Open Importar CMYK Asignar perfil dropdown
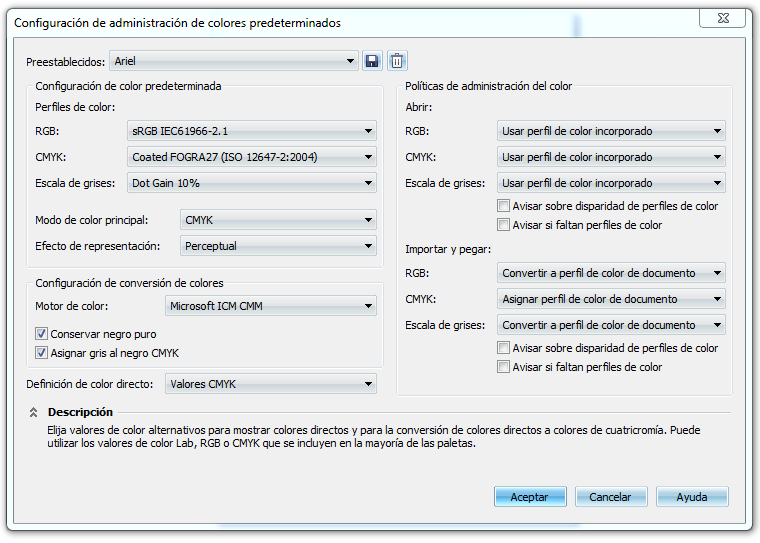Screen dimensions: 760x543 610,299
